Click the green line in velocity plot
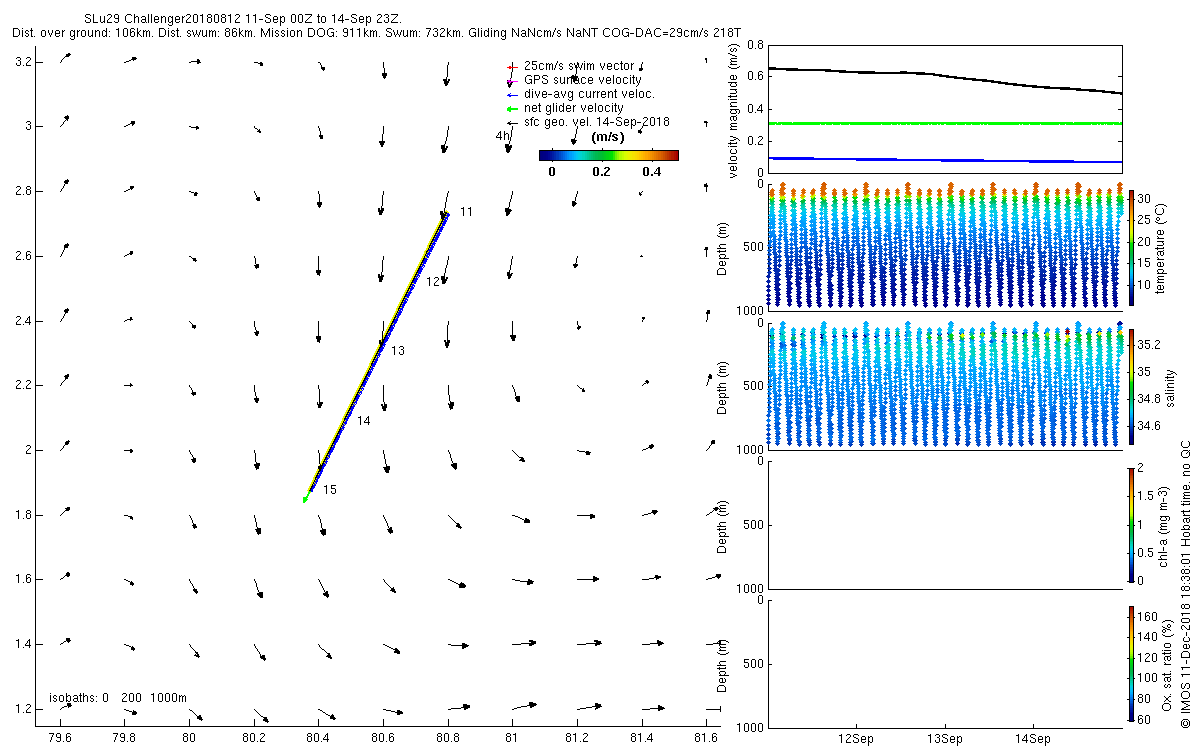The height and width of the screenshot is (750, 1200). (945, 123)
